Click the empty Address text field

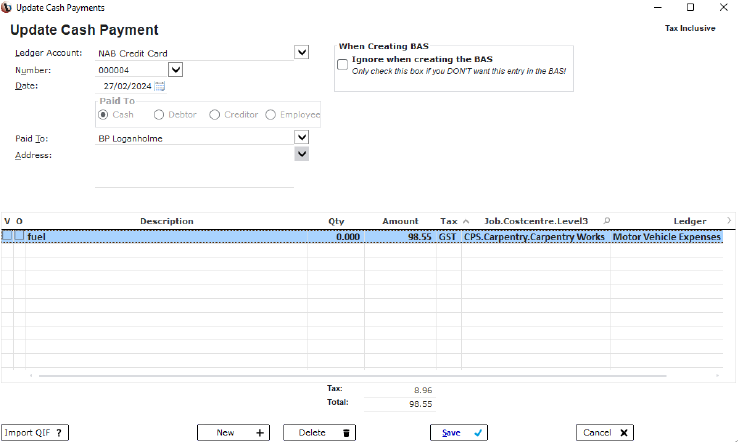coord(194,169)
